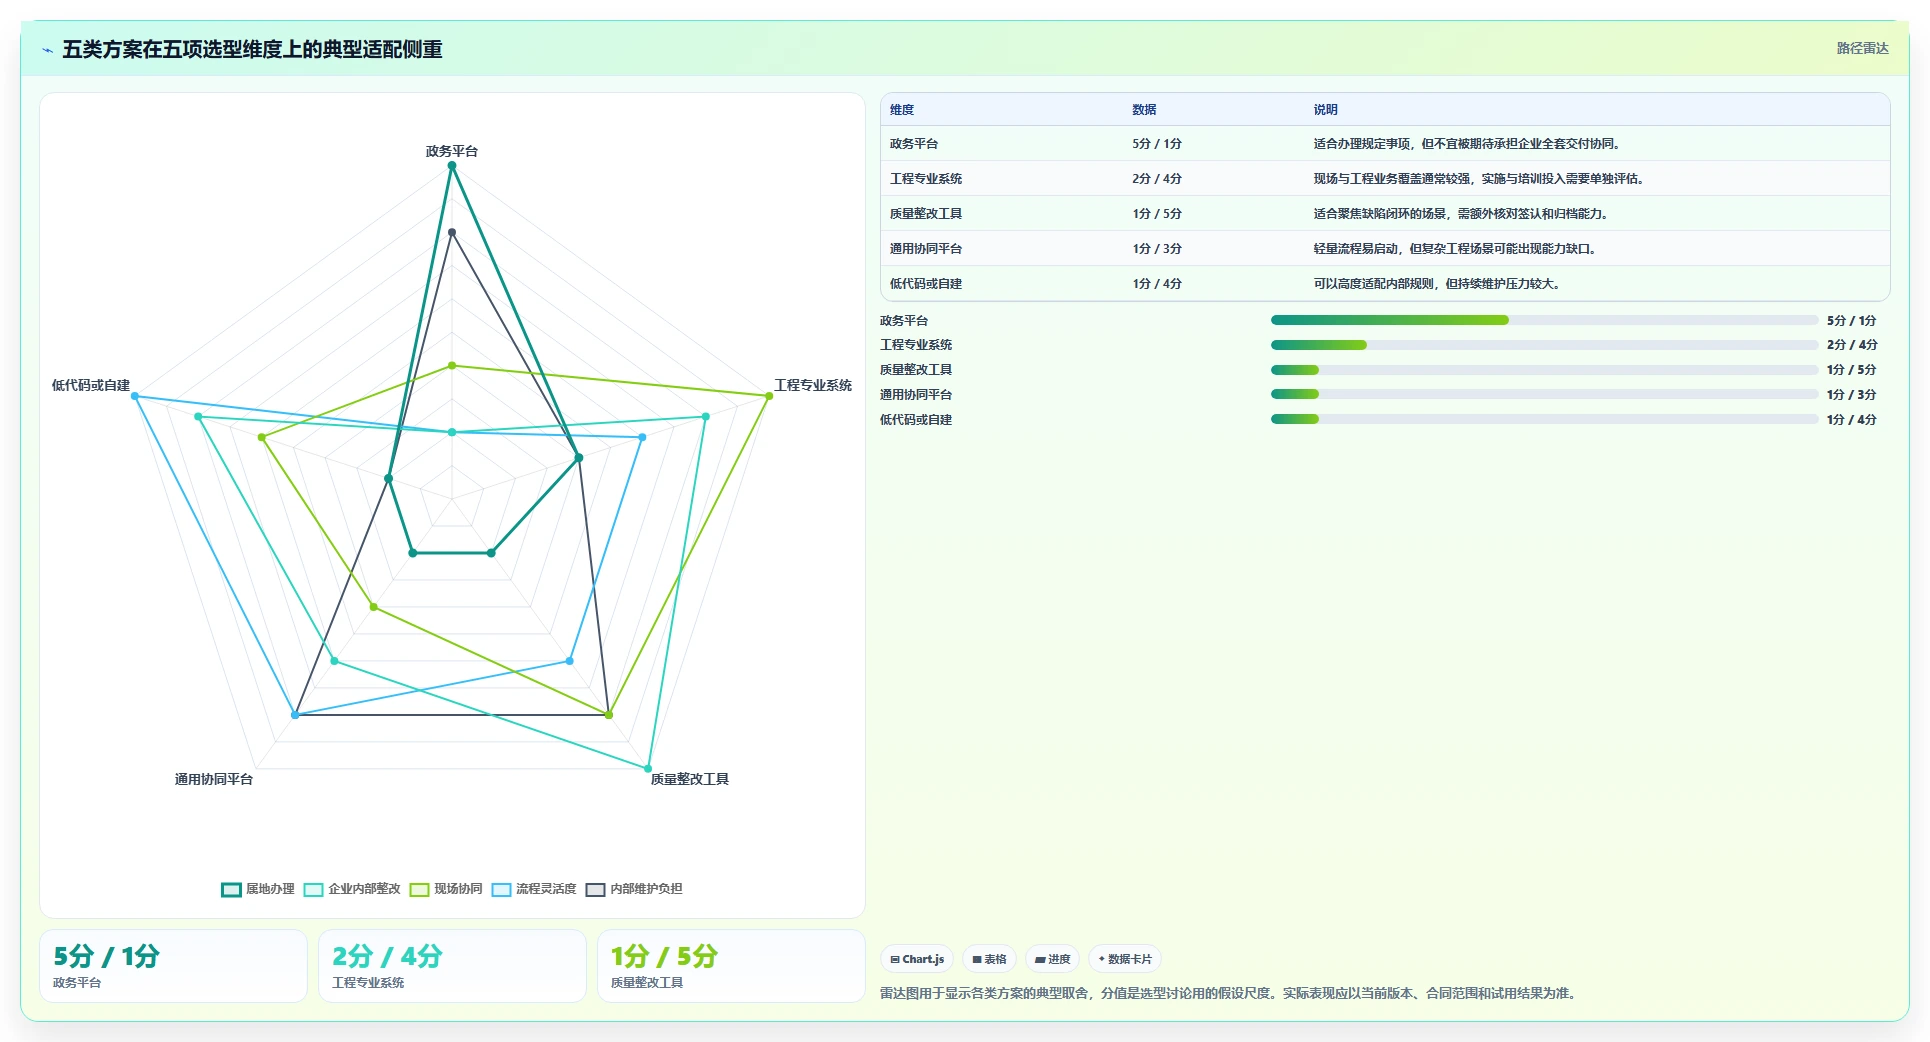Click the footnote beginning 雷达图用于显示

coord(1230,993)
